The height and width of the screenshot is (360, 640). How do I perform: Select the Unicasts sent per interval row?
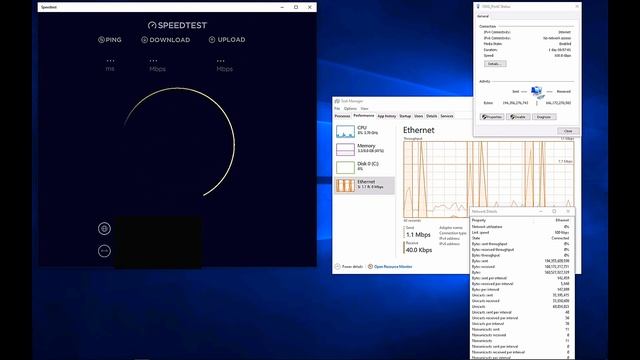click(520, 312)
